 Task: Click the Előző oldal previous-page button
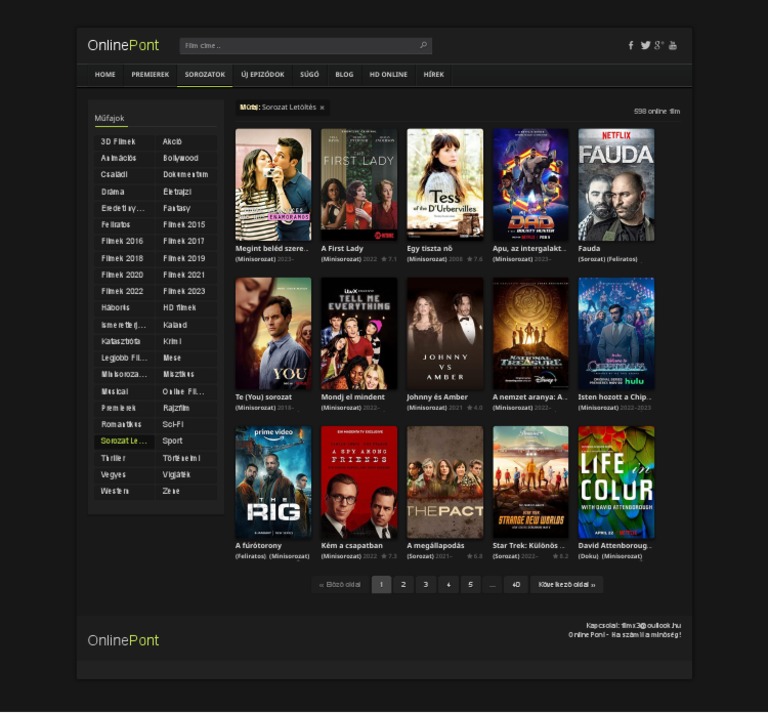[340, 585]
